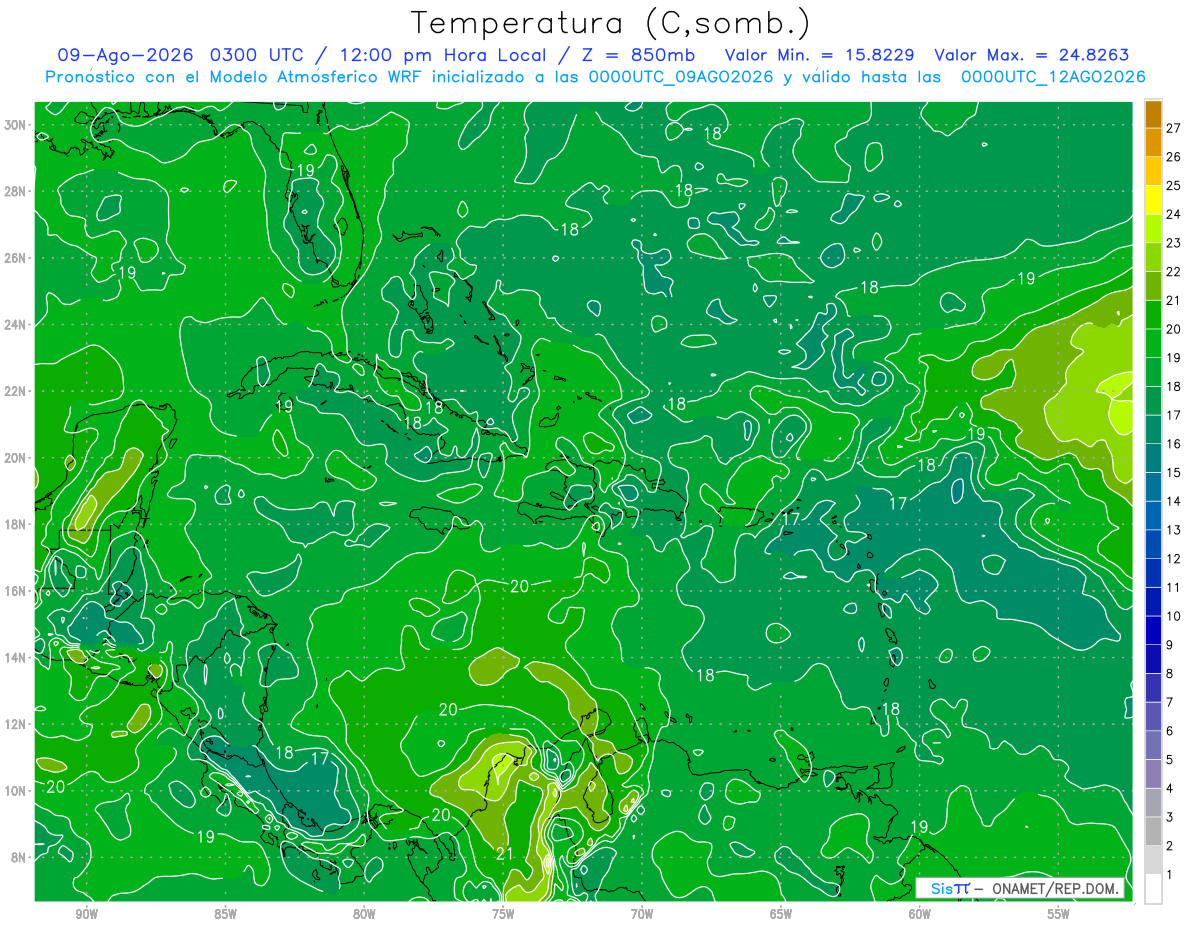Click color scale label 24
Screen dimensions: 1200x927
(1173, 214)
